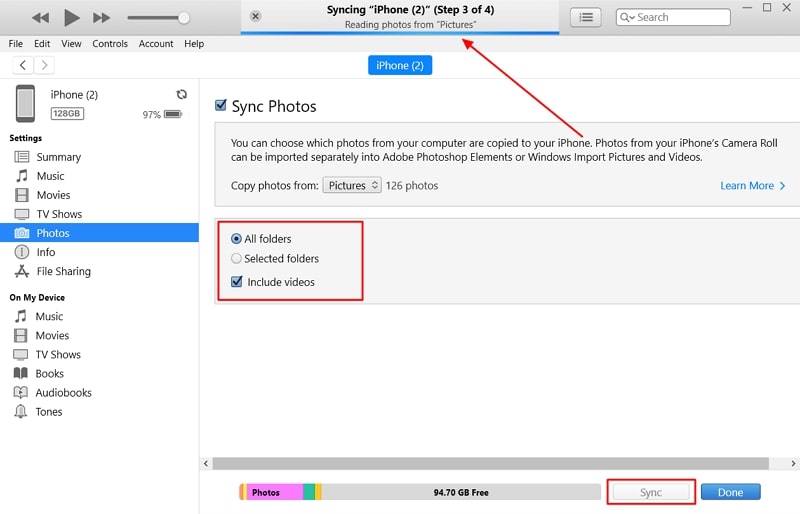The width and height of the screenshot is (800, 514).
Task: Open the Controls menu
Action: (x=110, y=44)
